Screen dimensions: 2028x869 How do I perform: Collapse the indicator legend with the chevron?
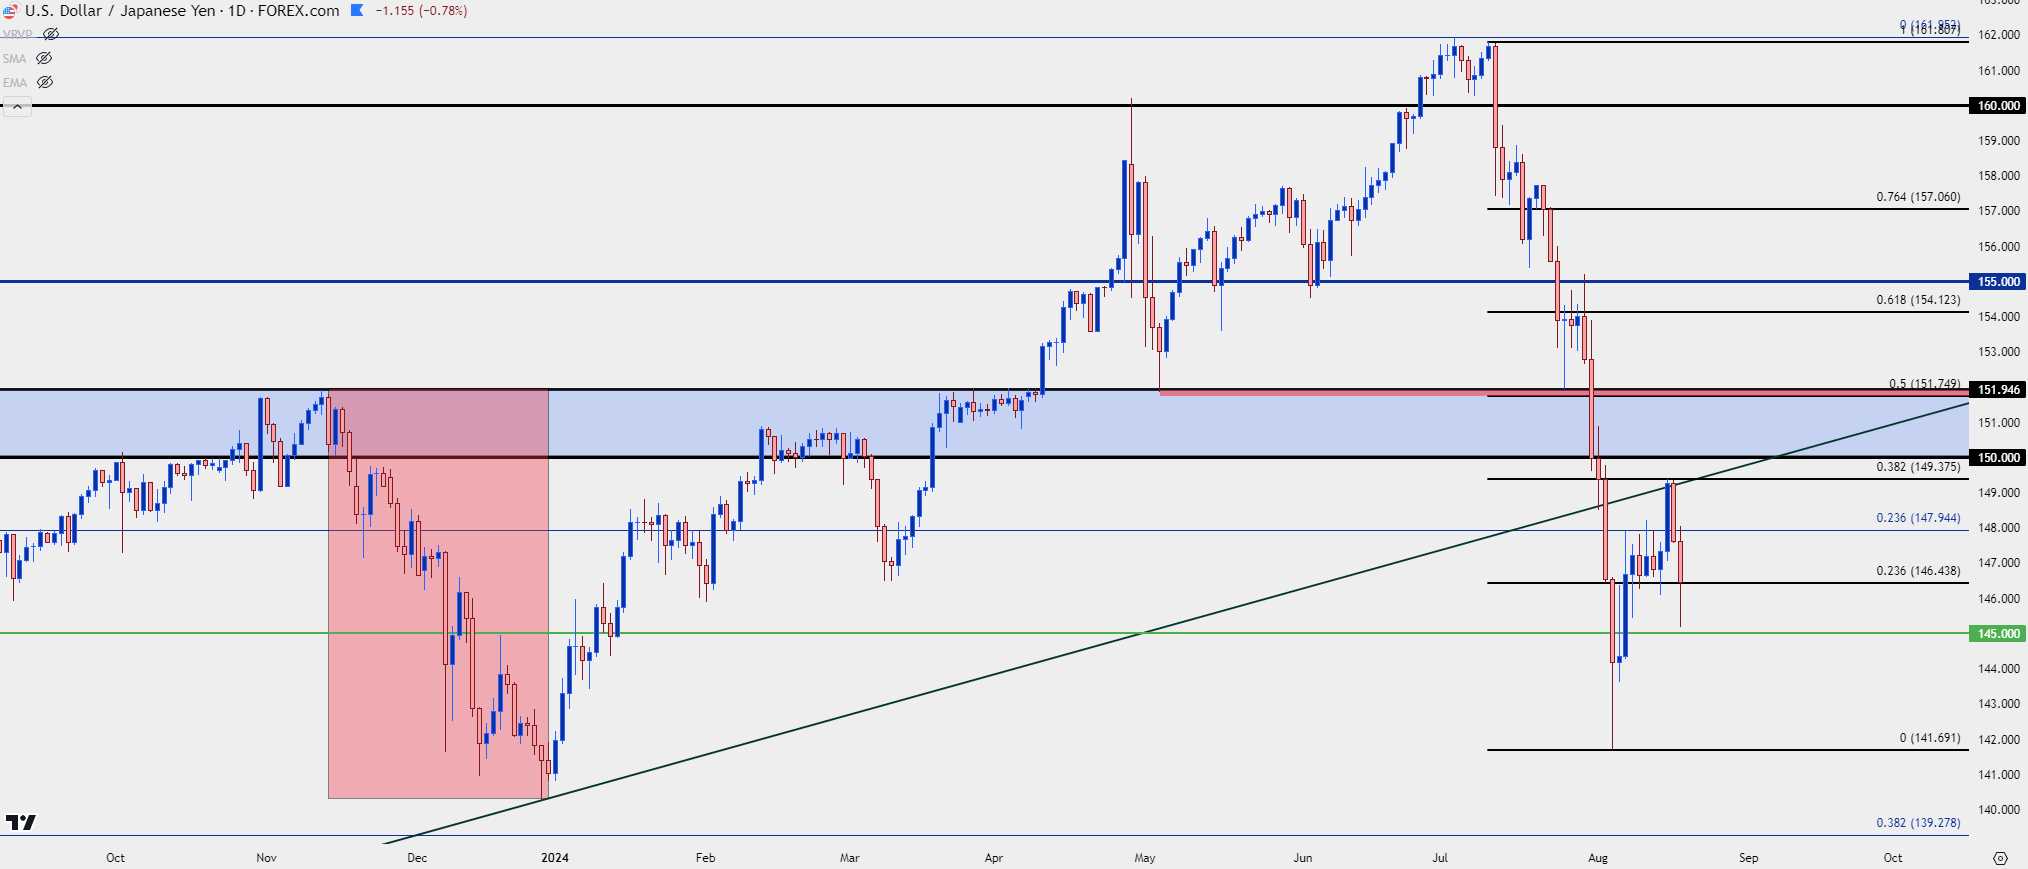pos(17,106)
